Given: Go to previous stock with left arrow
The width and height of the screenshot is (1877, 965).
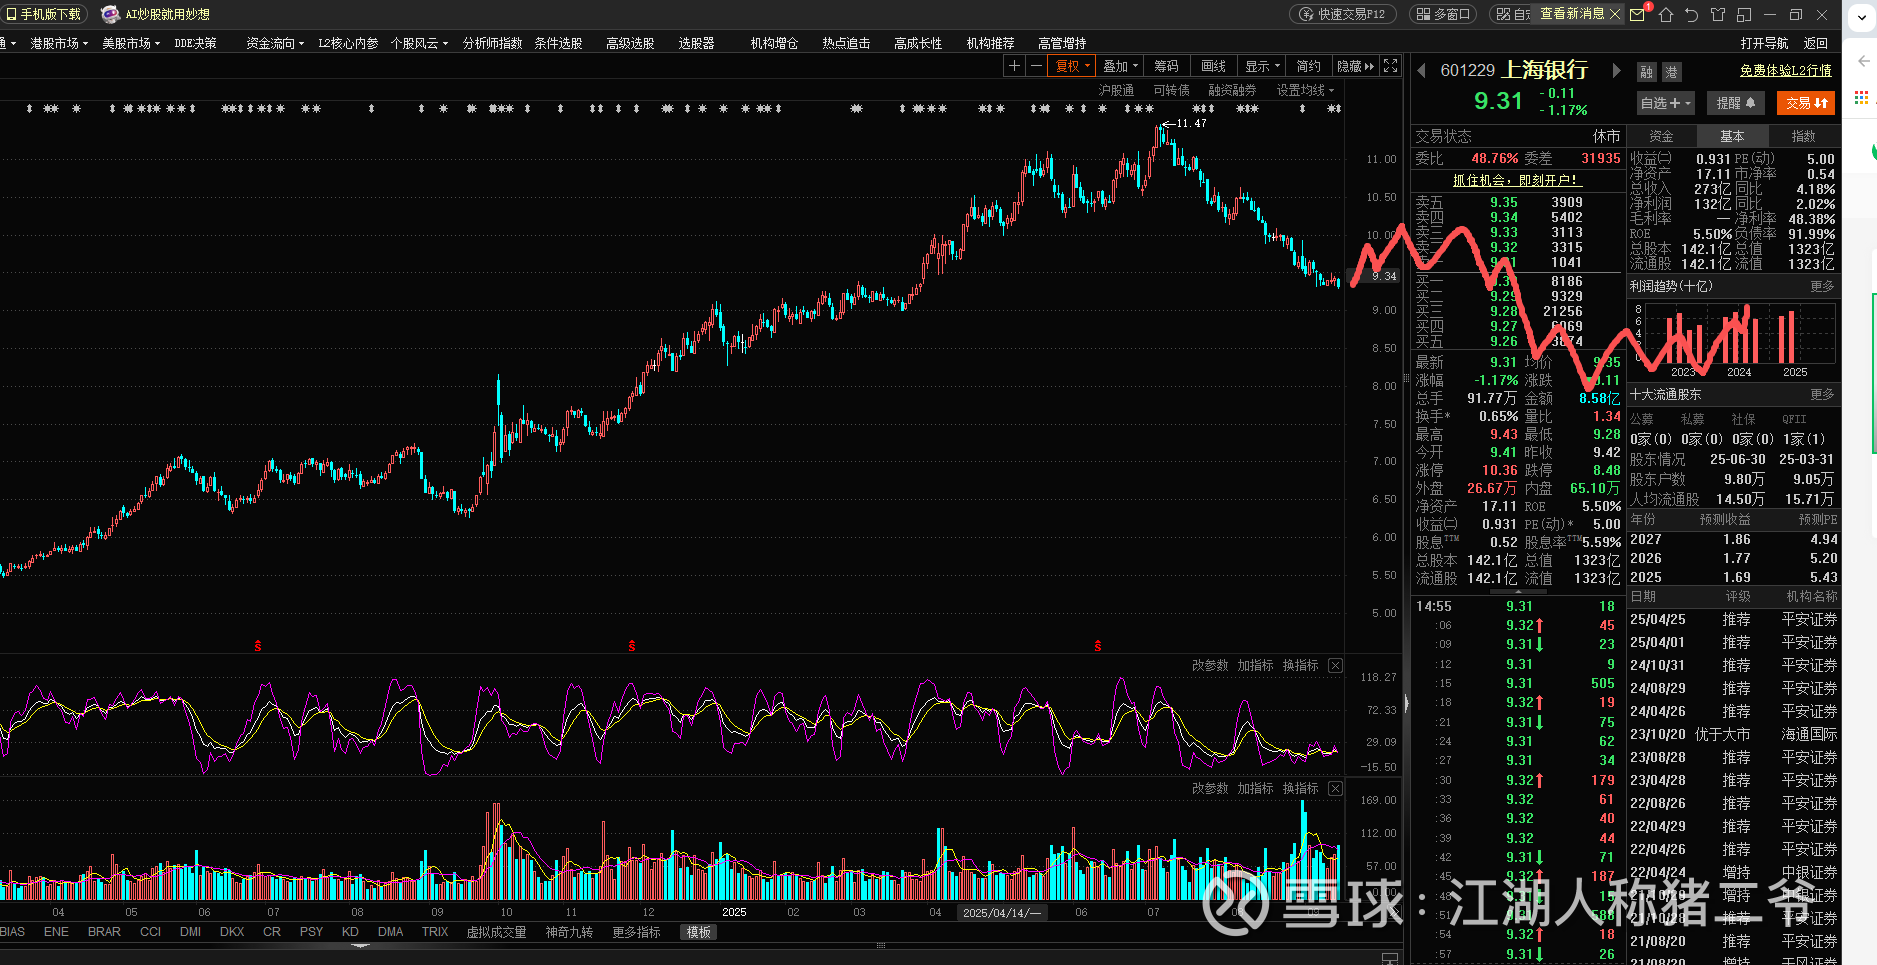Looking at the screenshot, I should (1422, 70).
